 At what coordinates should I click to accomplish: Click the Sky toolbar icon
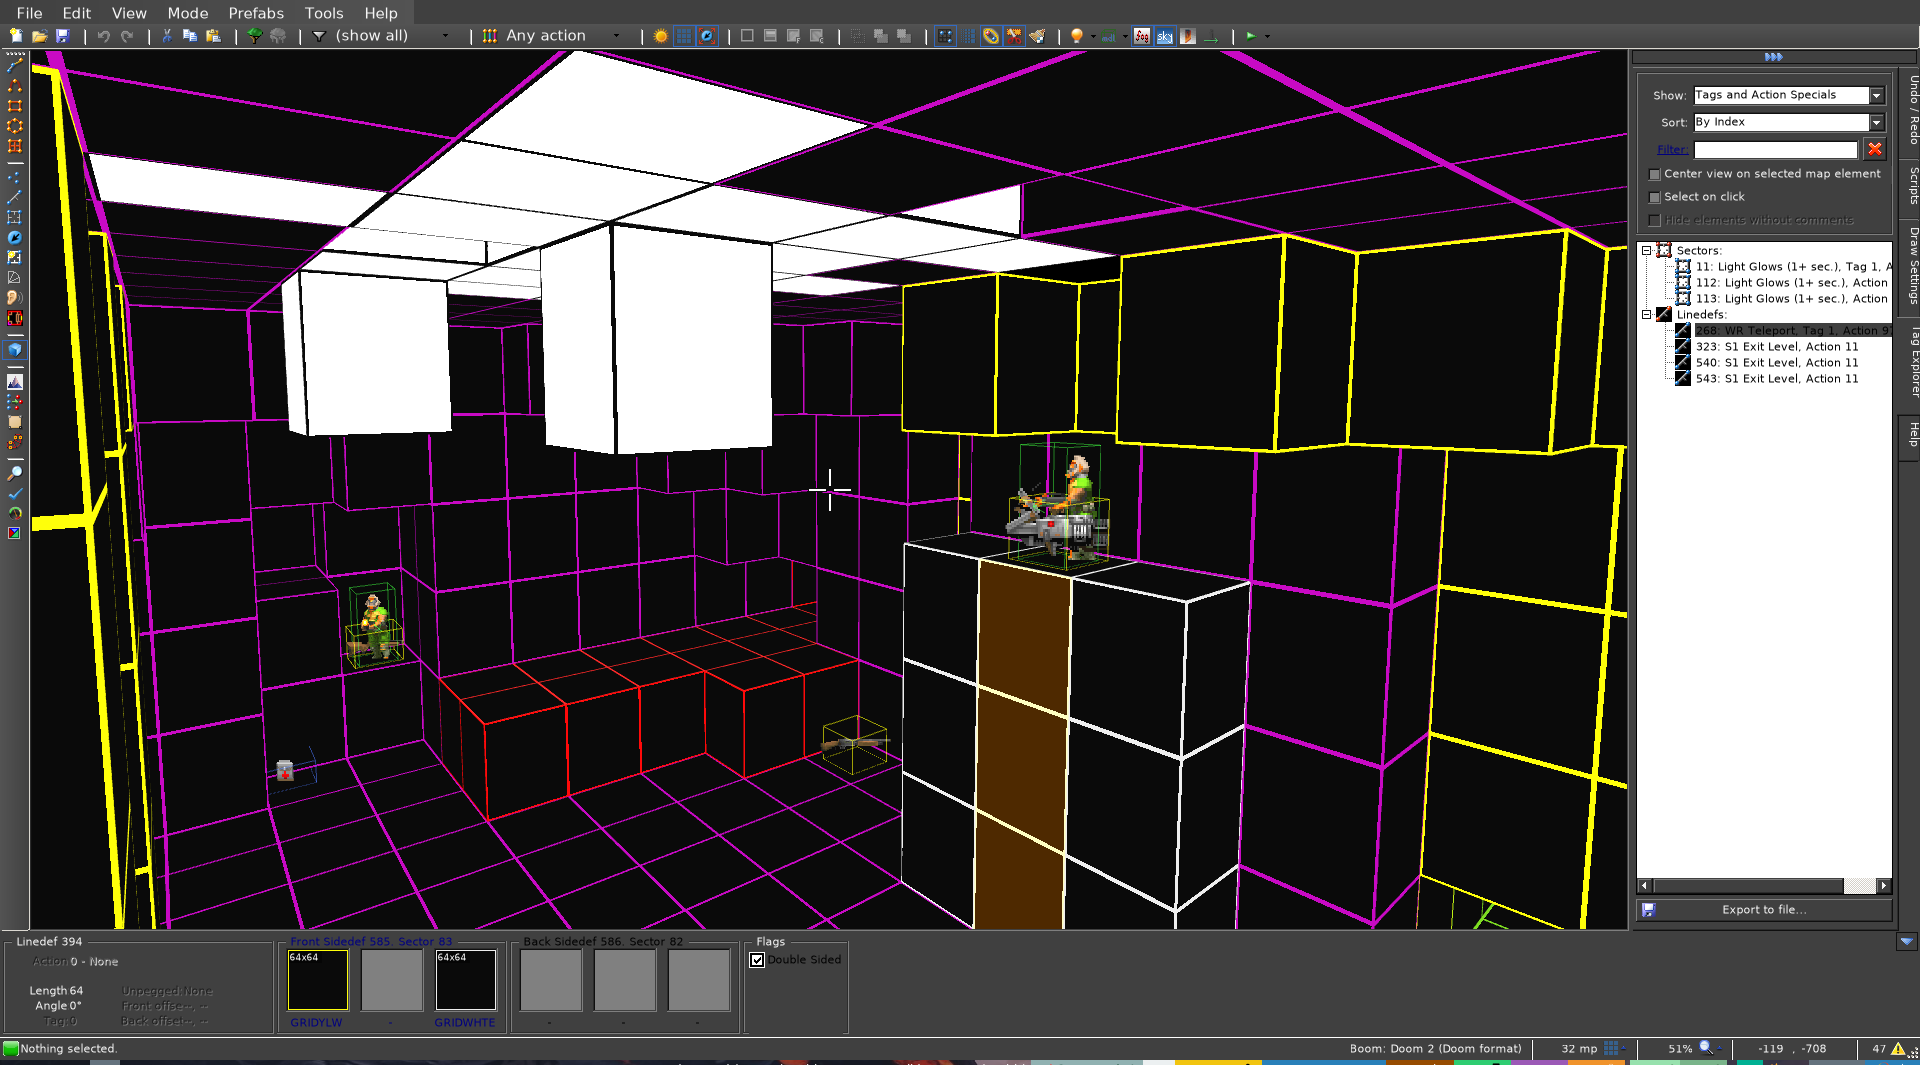point(1165,36)
